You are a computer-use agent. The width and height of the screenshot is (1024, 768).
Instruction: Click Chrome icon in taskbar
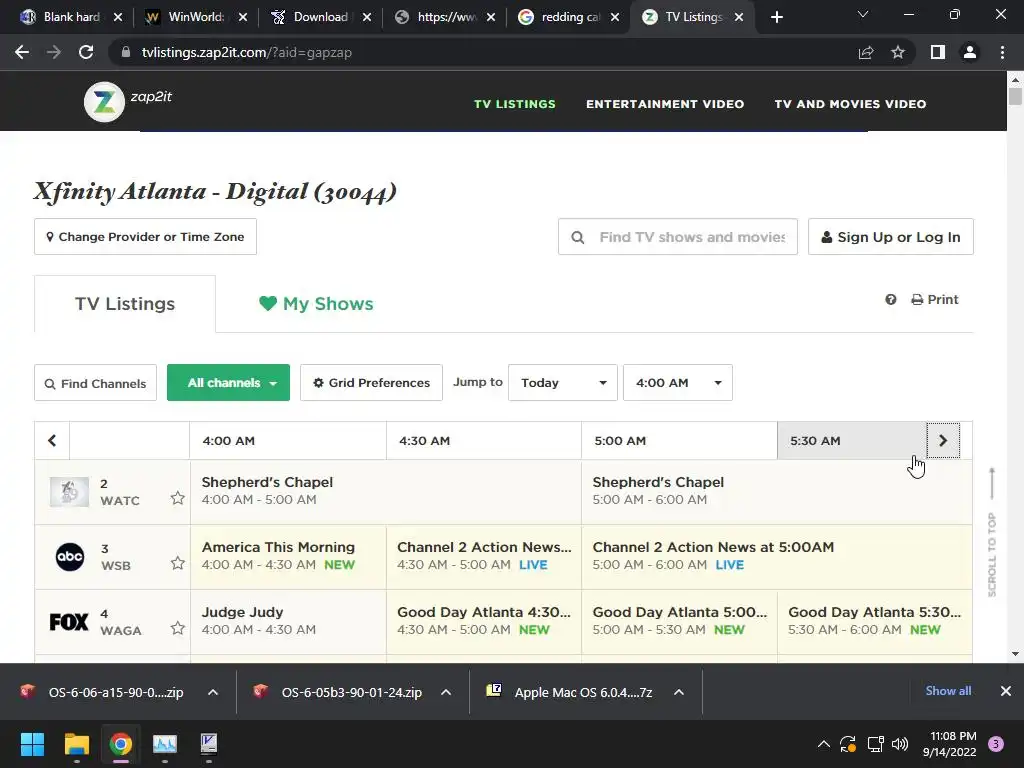(x=121, y=744)
